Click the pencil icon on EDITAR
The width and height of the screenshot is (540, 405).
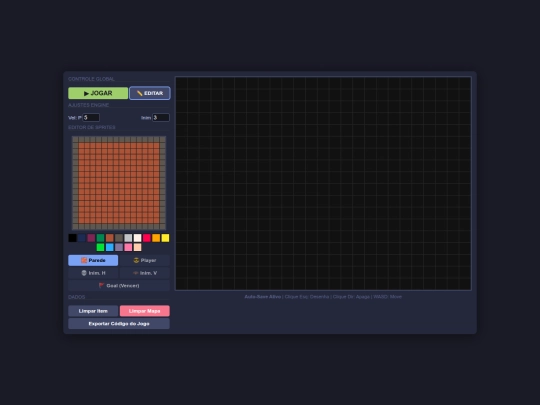click(x=139, y=93)
